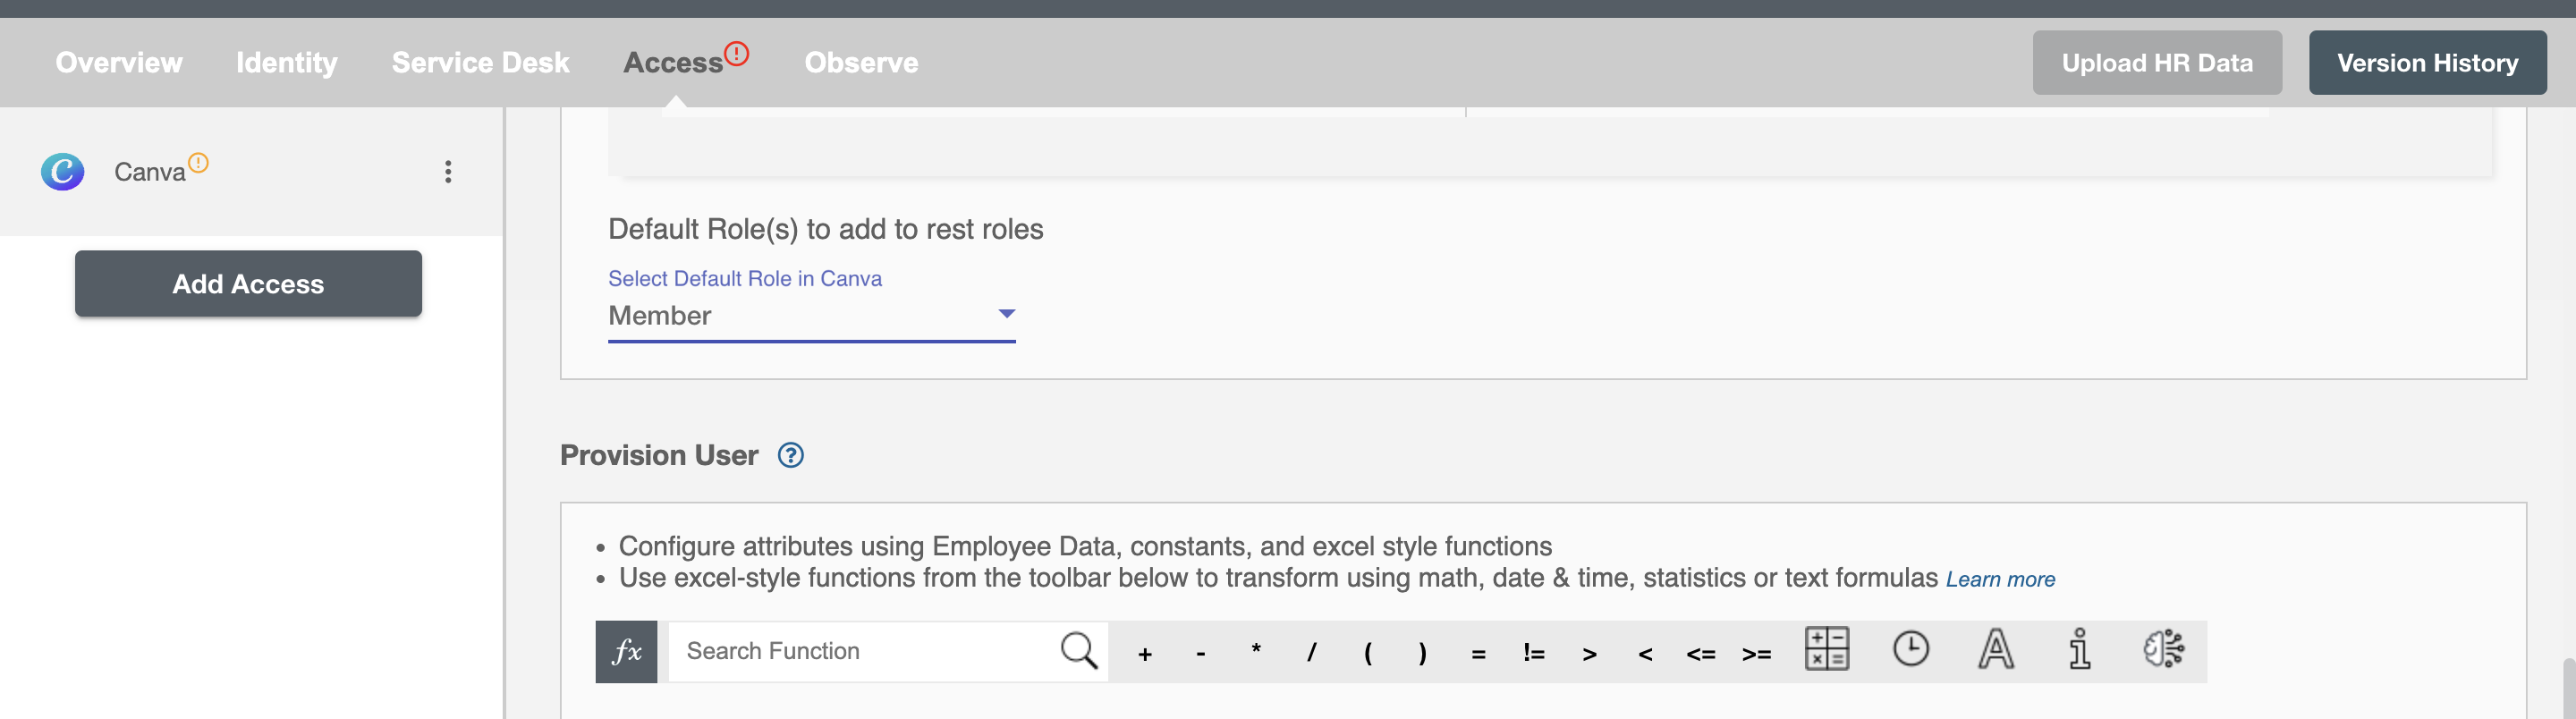
Task: Click the search magnifier icon
Action: pos(1079,650)
